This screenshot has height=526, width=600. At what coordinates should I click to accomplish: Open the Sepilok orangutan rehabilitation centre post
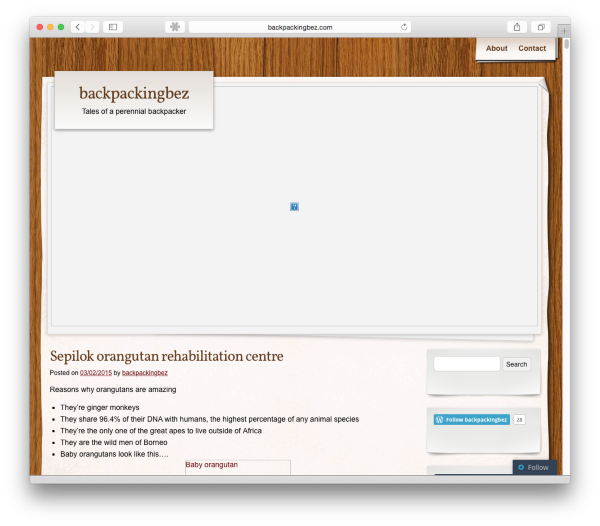tap(166, 356)
